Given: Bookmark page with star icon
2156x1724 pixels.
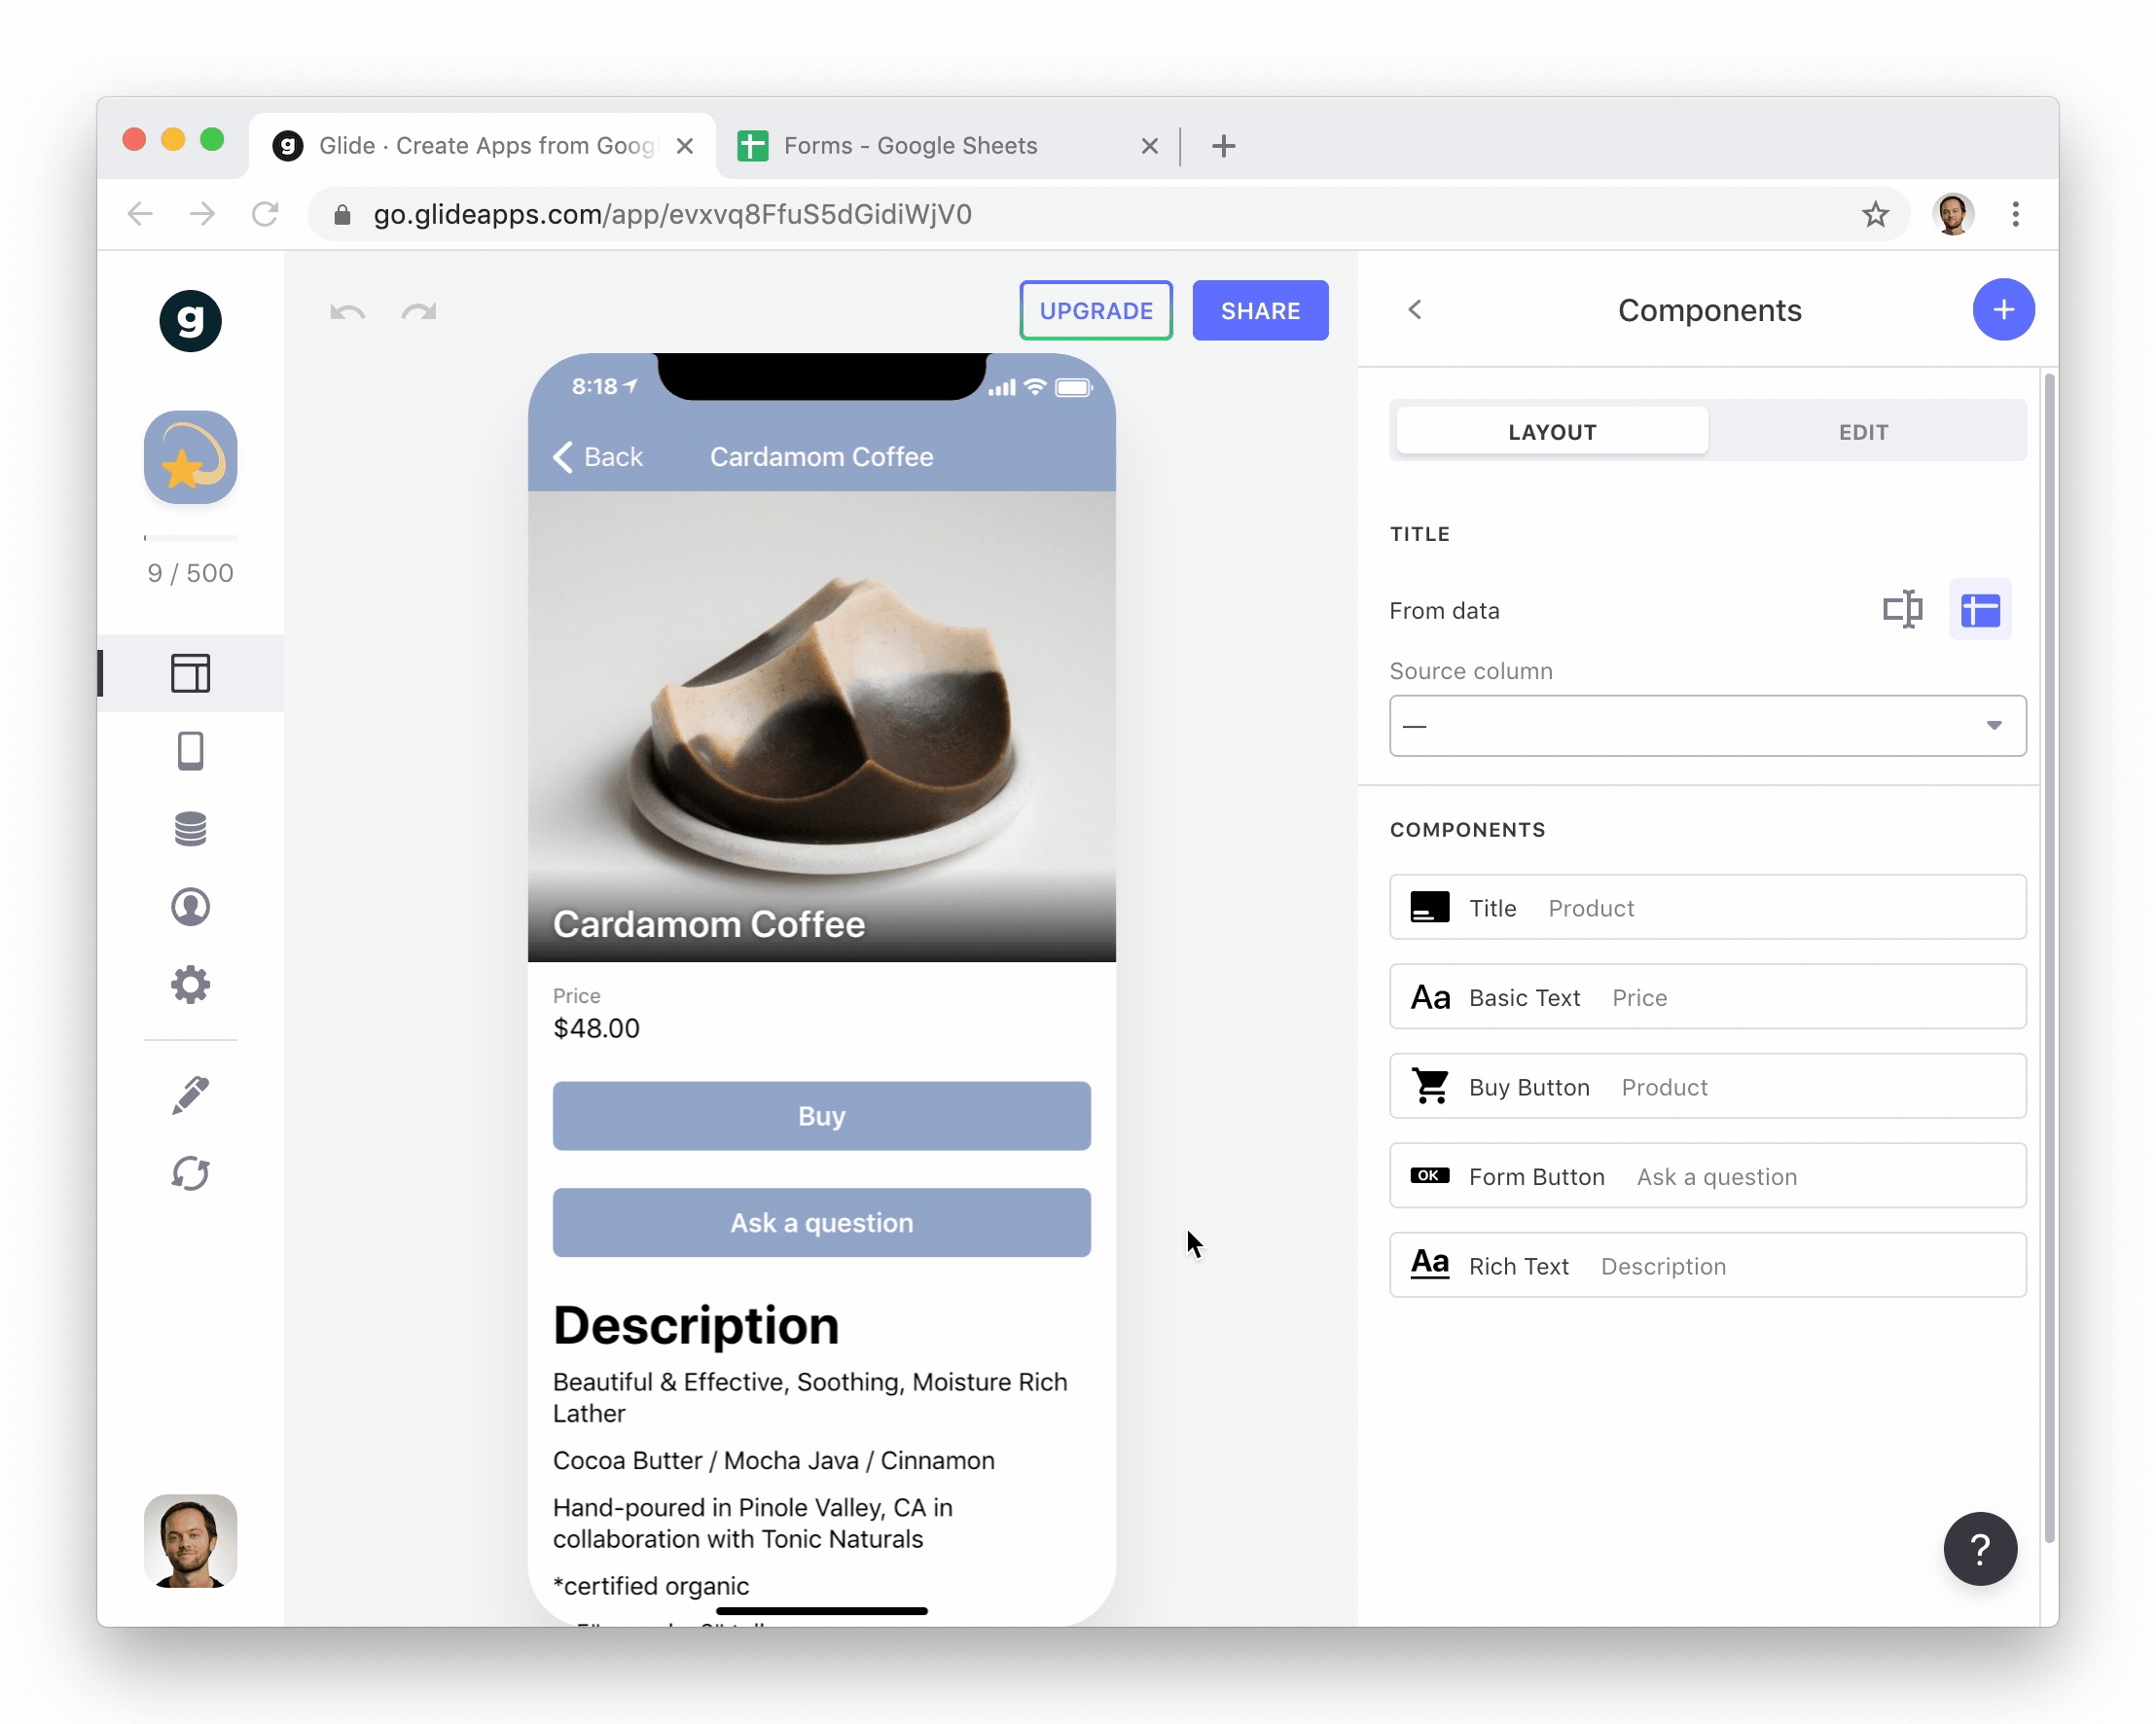Looking at the screenshot, I should click(1875, 214).
